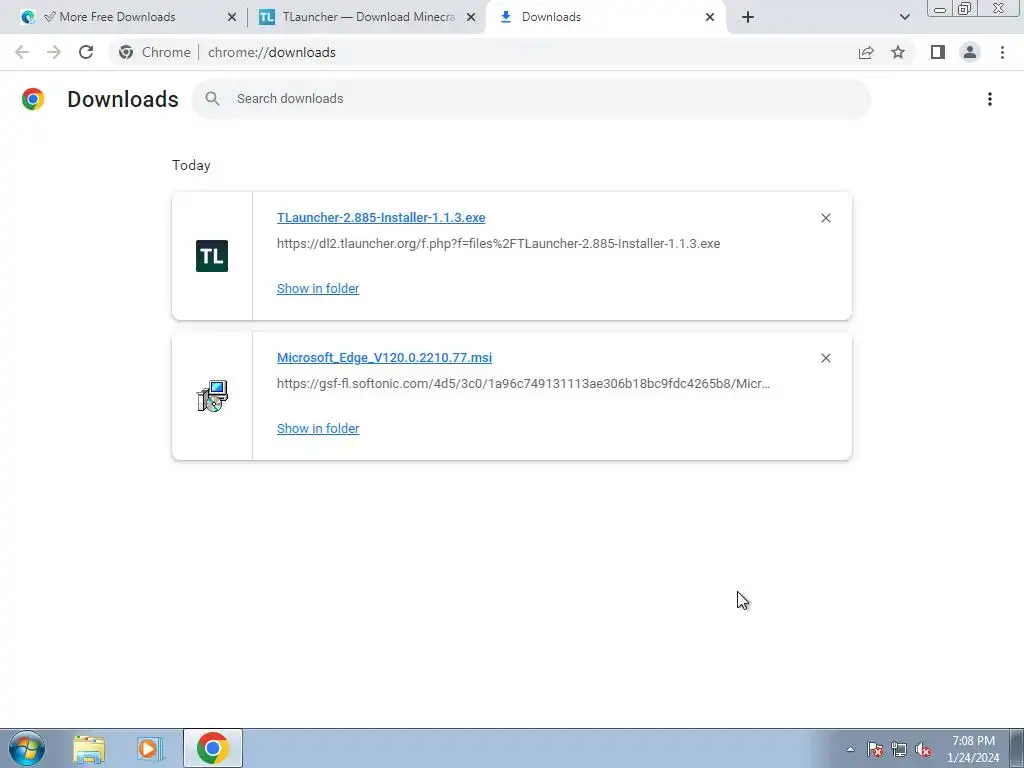Open network status icon in tray
Image resolution: width=1024 pixels, height=768 pixels.
coord(899,749)
